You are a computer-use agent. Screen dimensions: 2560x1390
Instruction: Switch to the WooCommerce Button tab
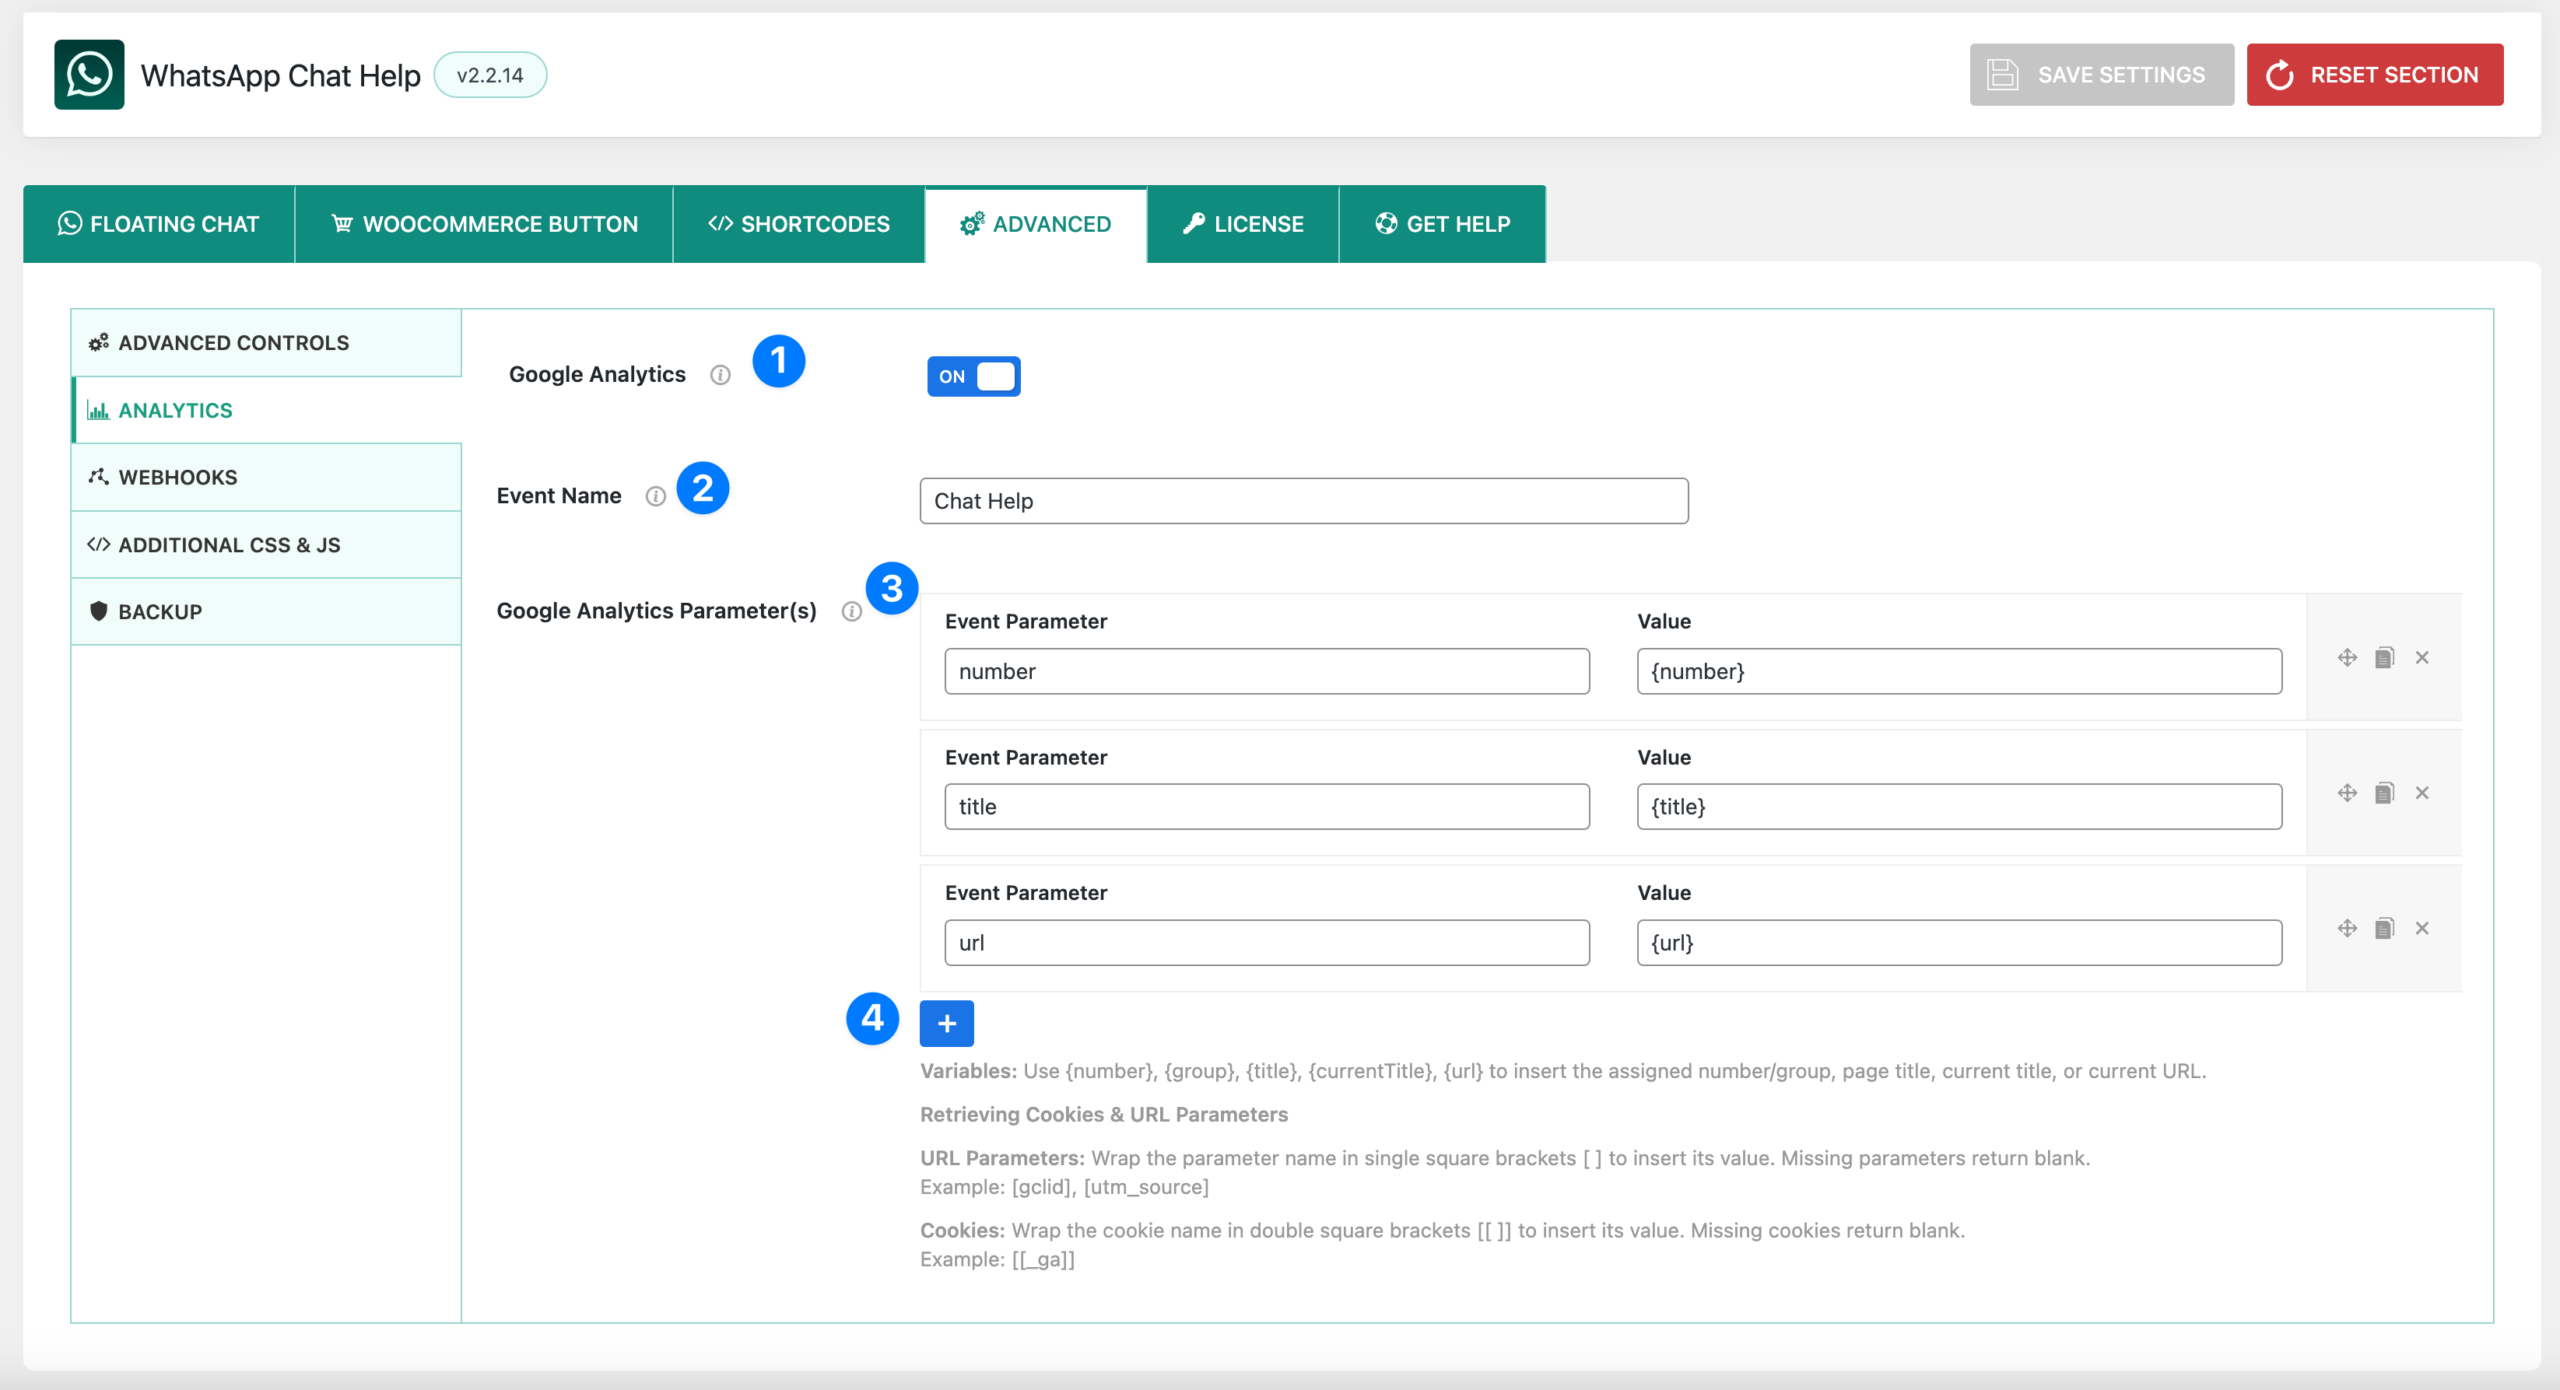coord(484,224)
